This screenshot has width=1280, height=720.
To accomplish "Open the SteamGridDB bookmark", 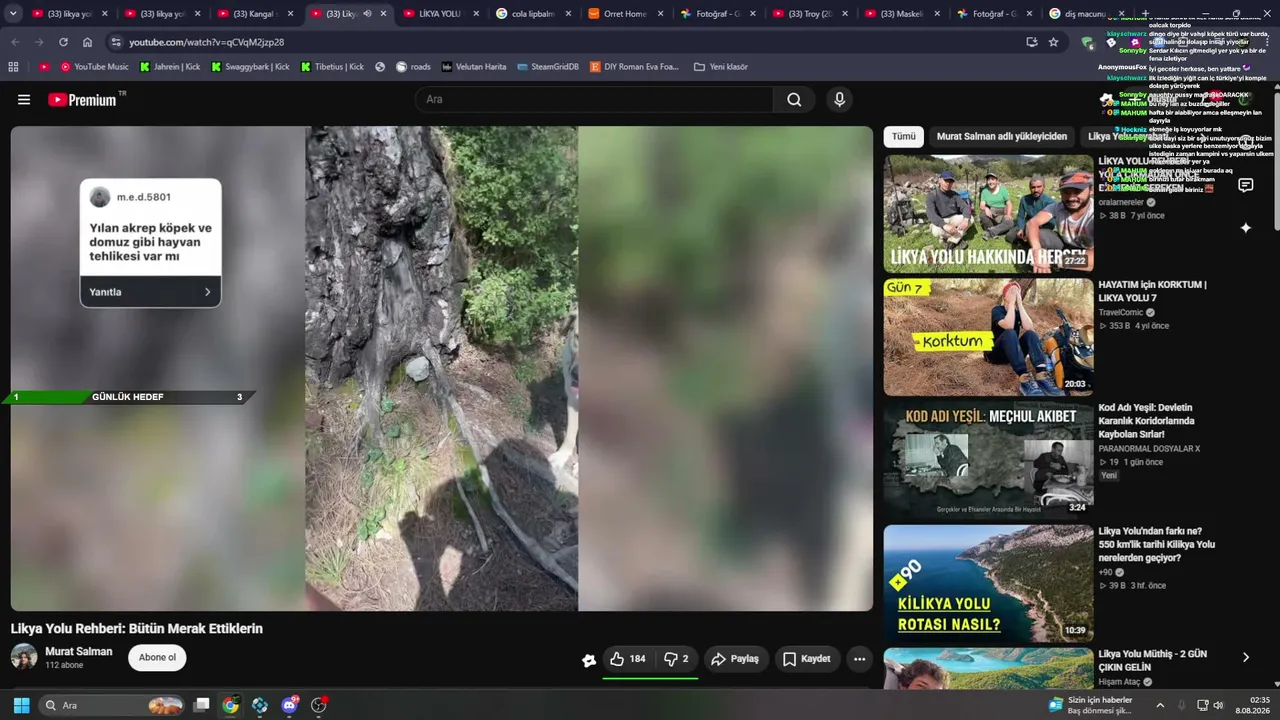I will (x=548, y=67).
